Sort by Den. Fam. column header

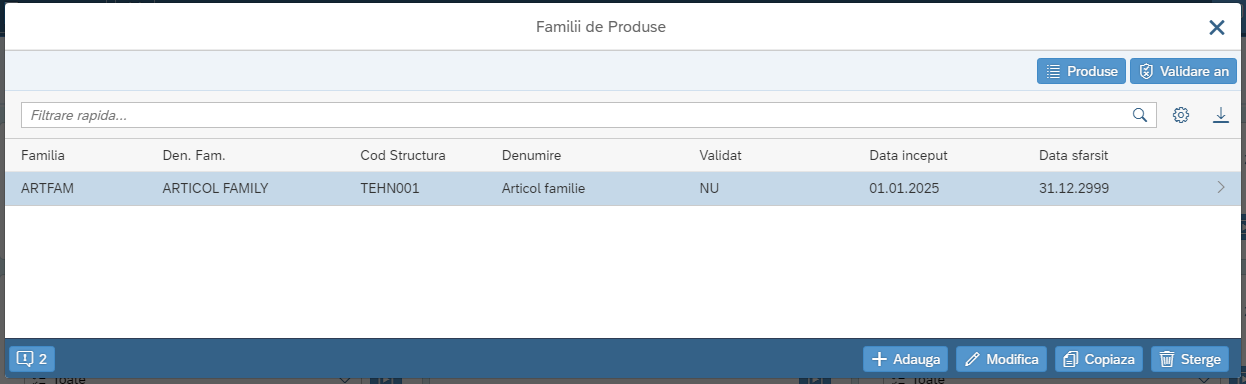(x=194, y=155)
